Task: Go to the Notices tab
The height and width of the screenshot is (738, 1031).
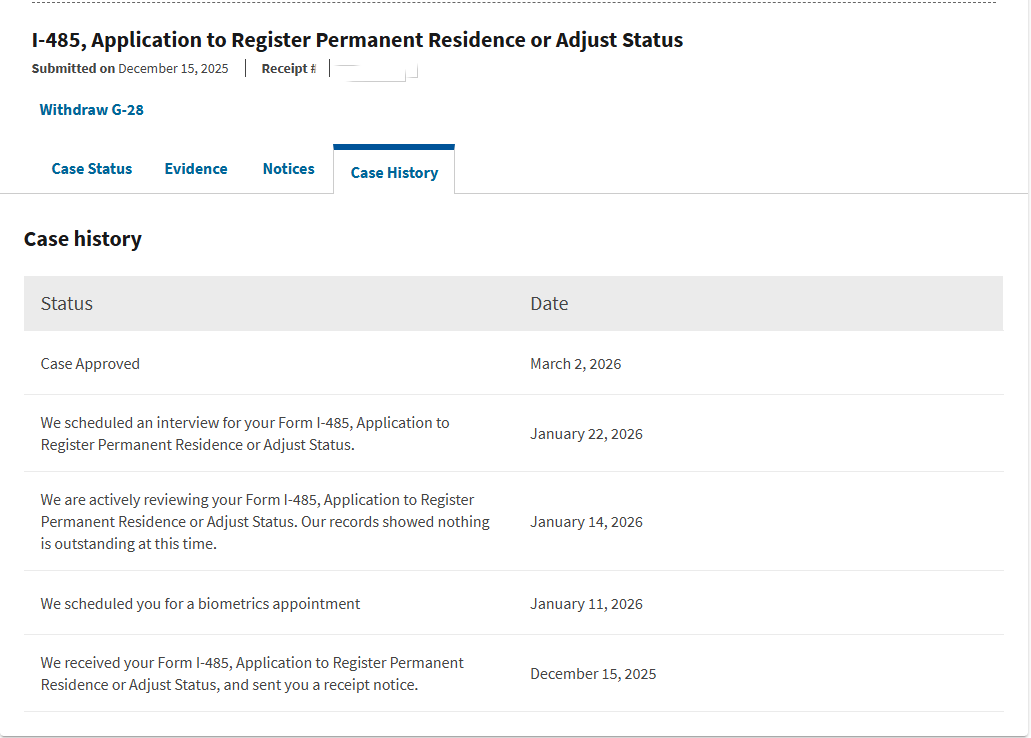Action: [x=289, y=169]
